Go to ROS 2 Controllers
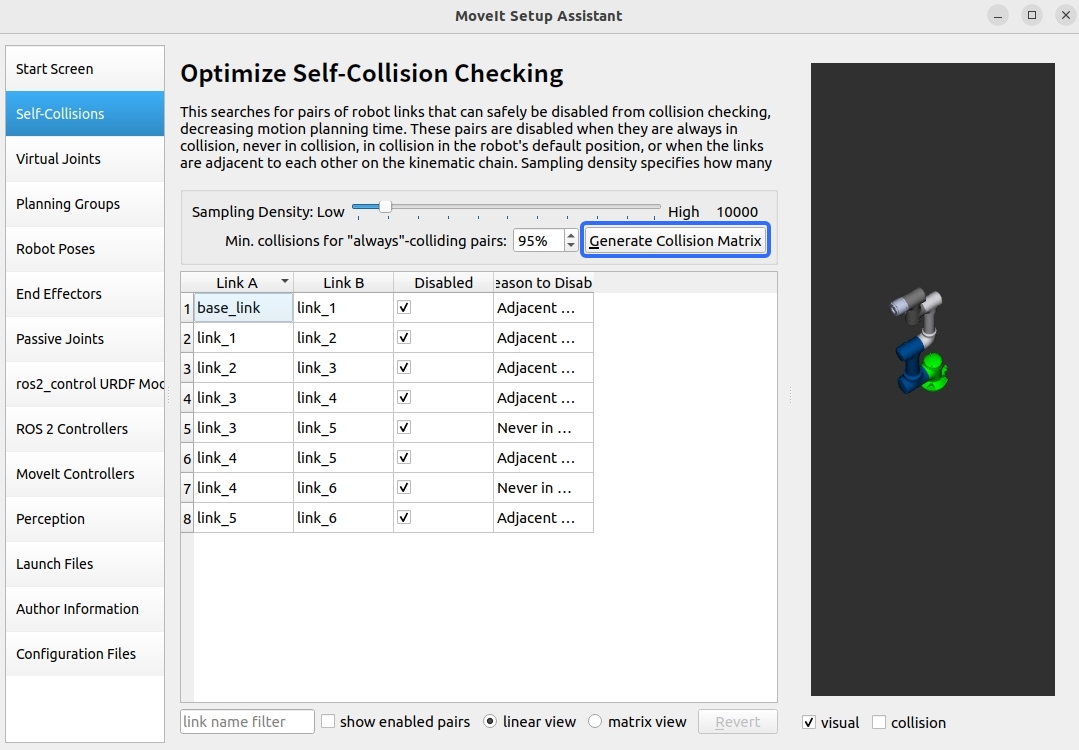 click(85, 429)
